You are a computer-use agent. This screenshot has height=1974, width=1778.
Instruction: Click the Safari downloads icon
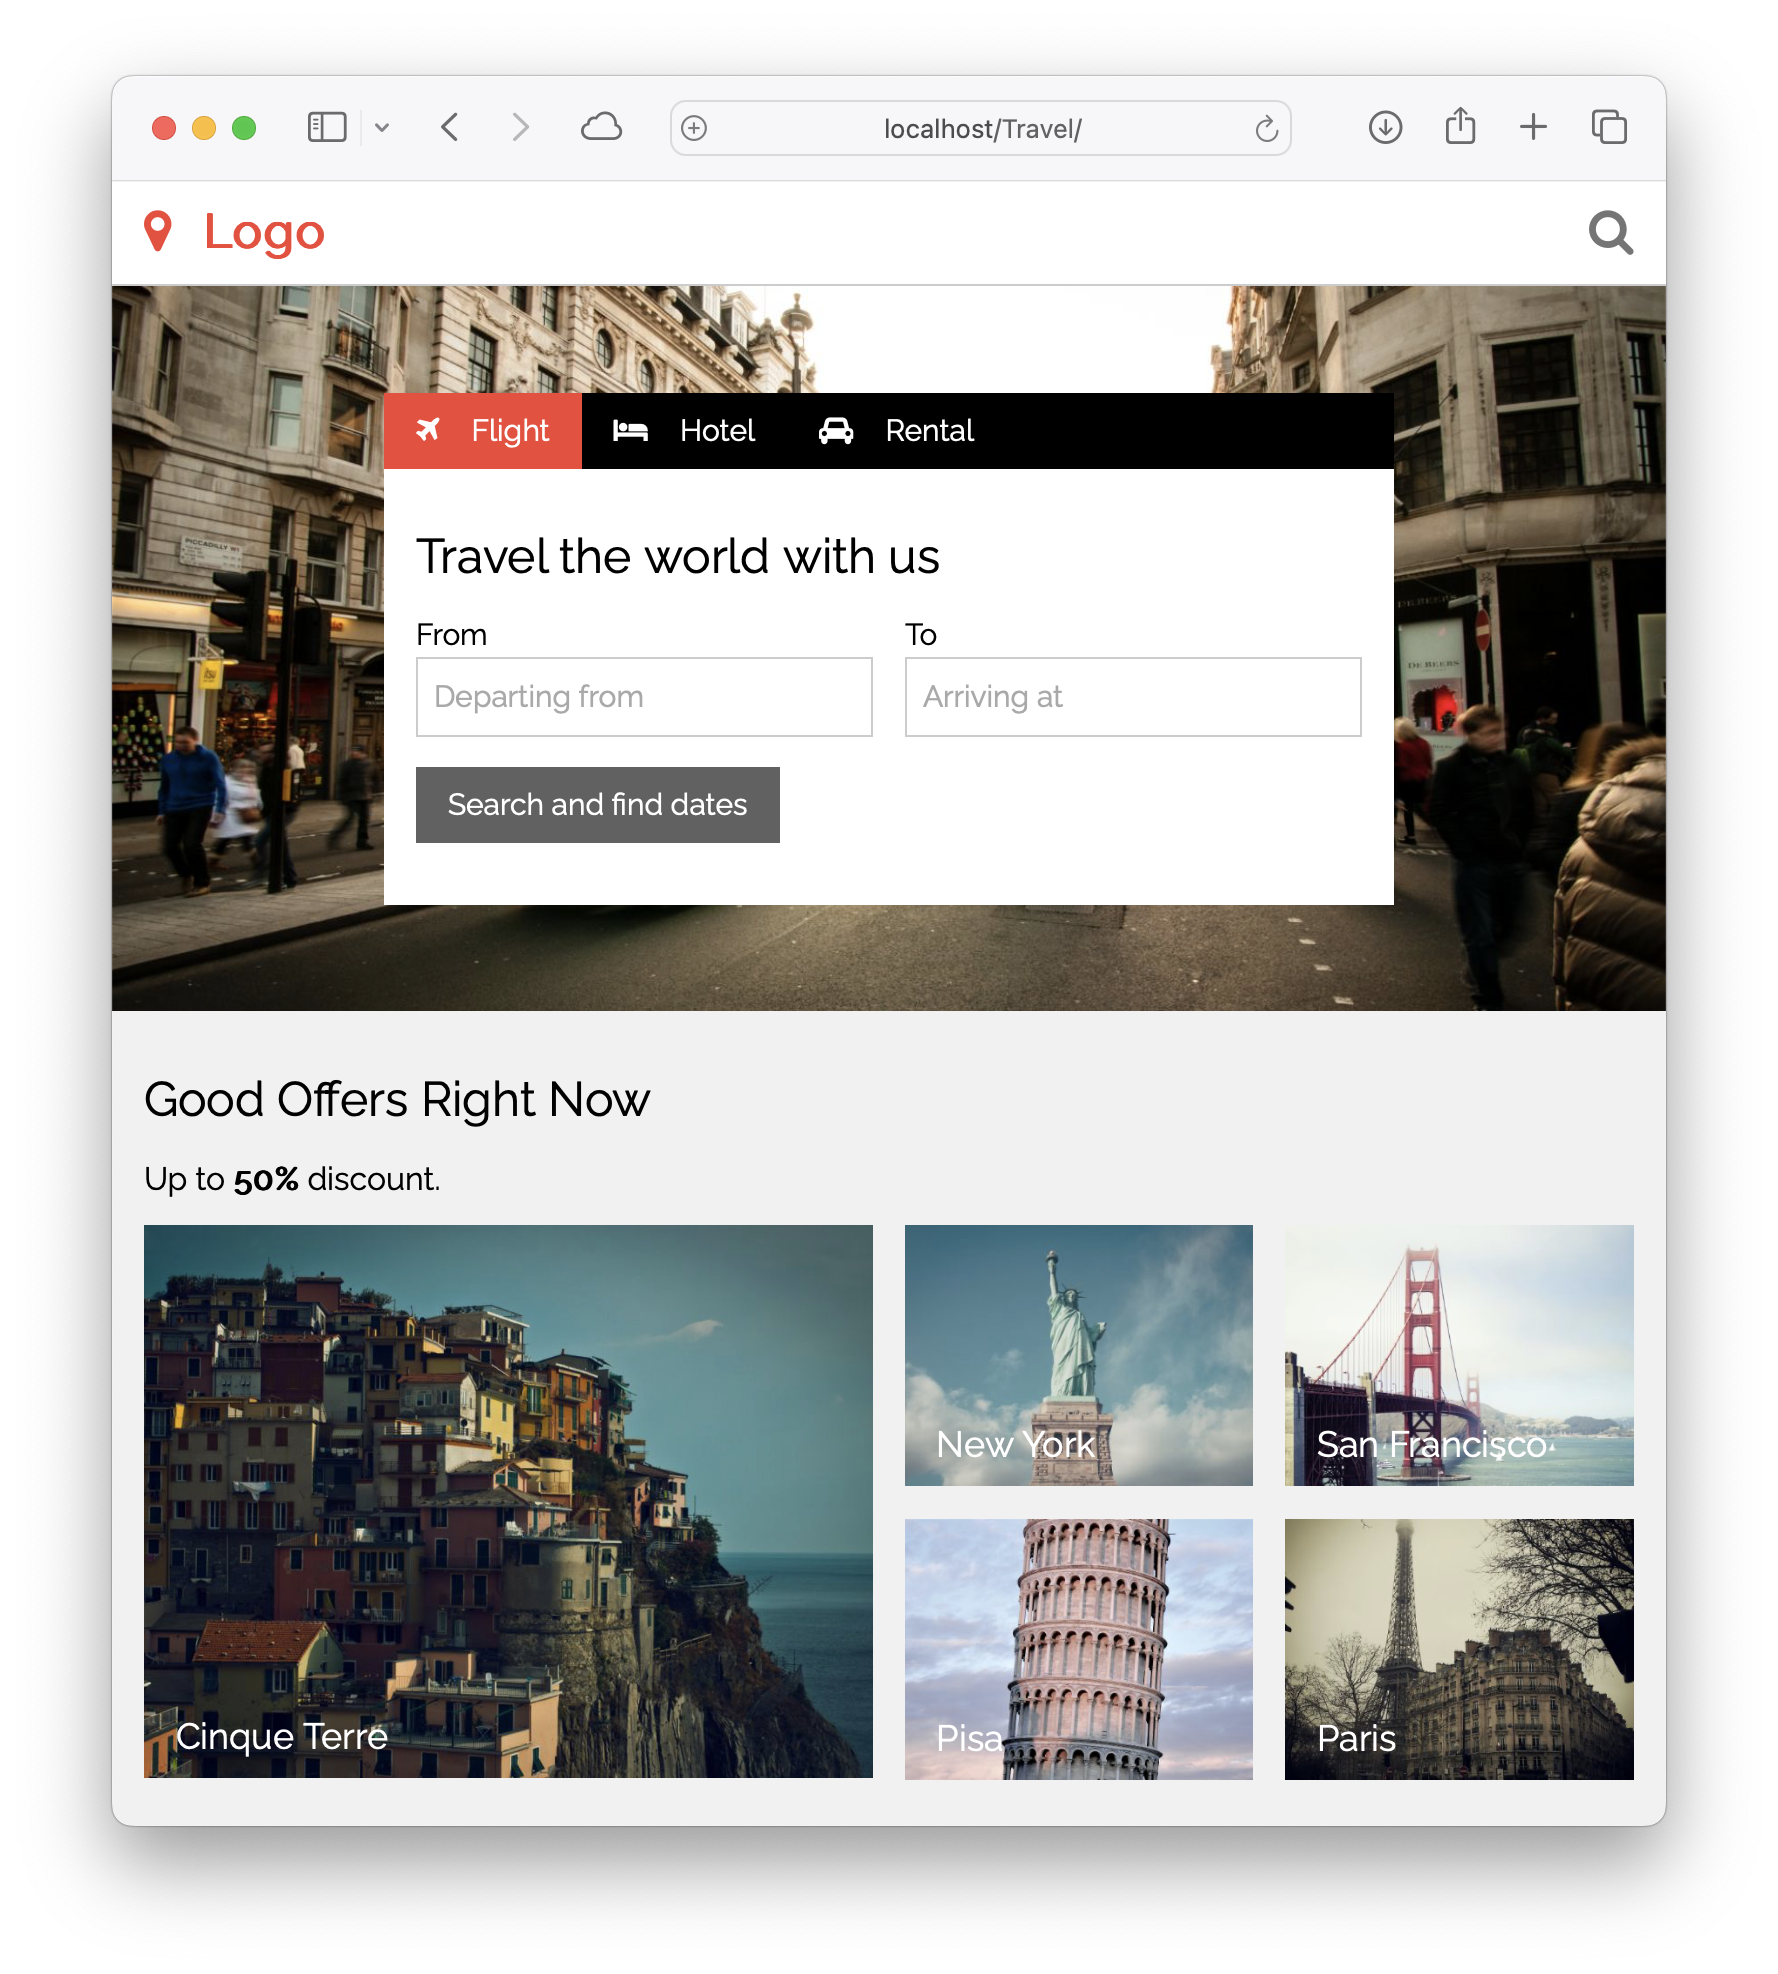click(x=1385, y=128)
